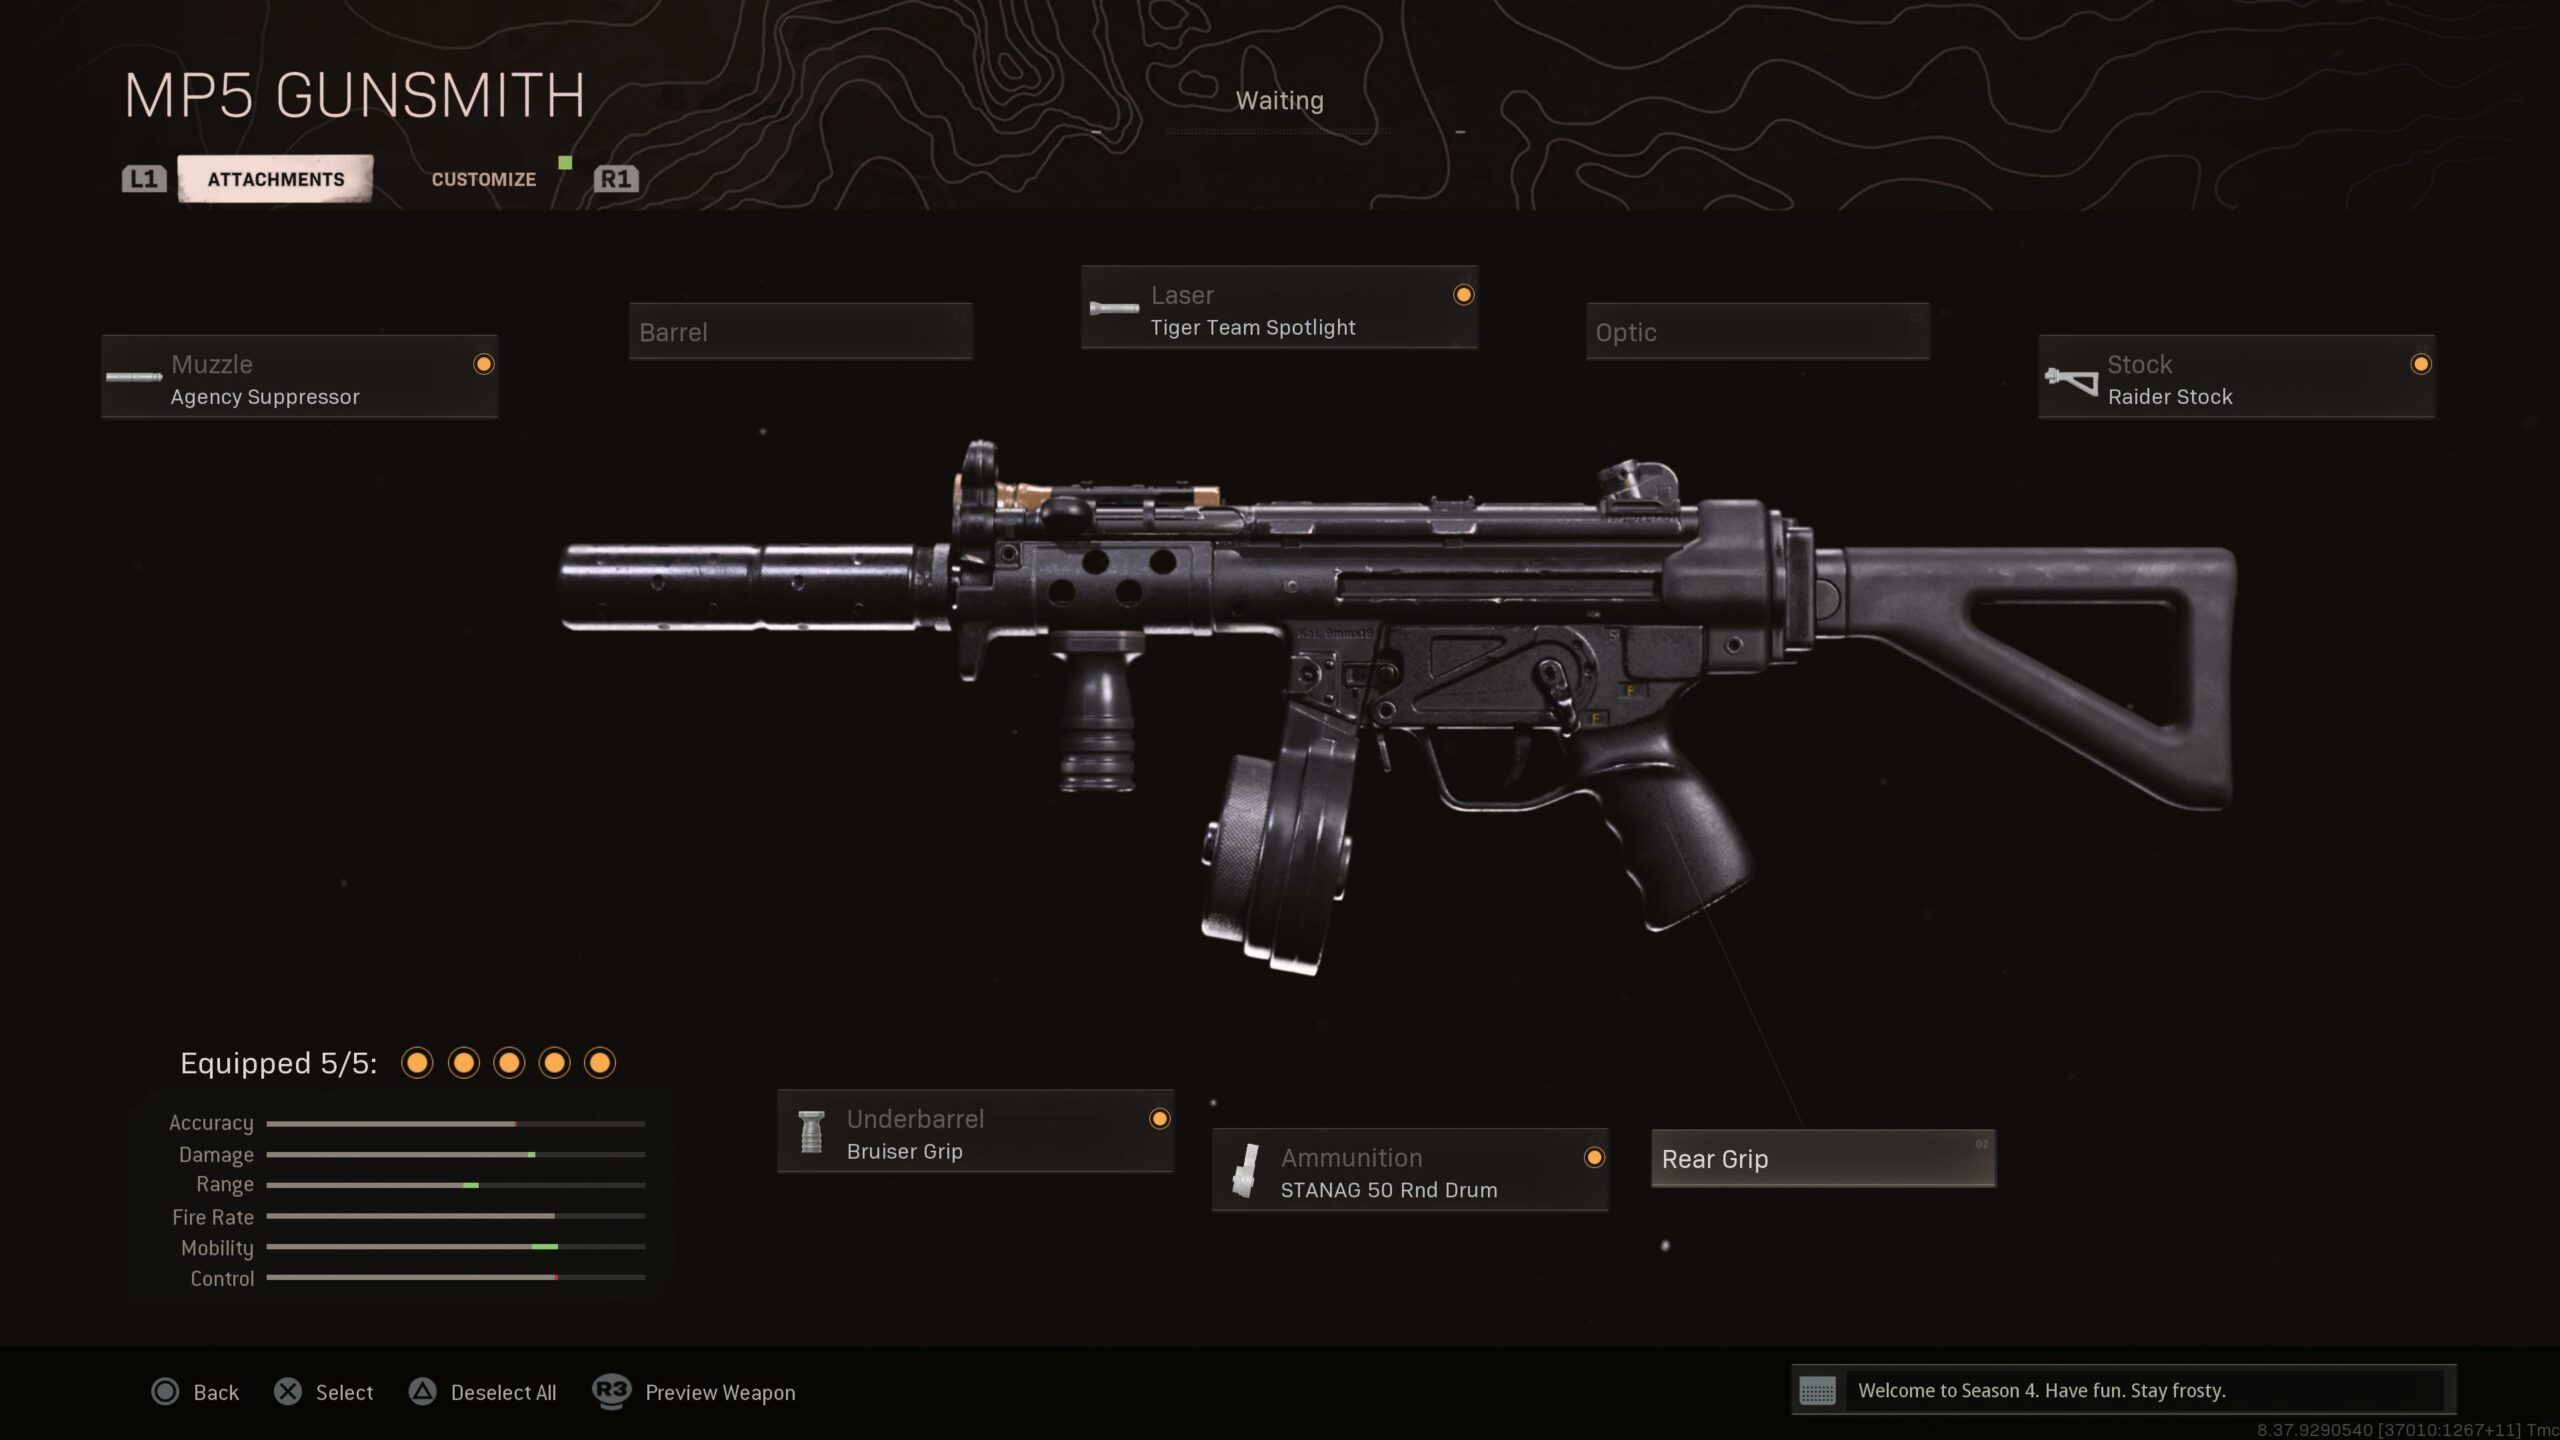
Task: Open the empty Optic attachment slot
Action: [x=1757, y=332]
